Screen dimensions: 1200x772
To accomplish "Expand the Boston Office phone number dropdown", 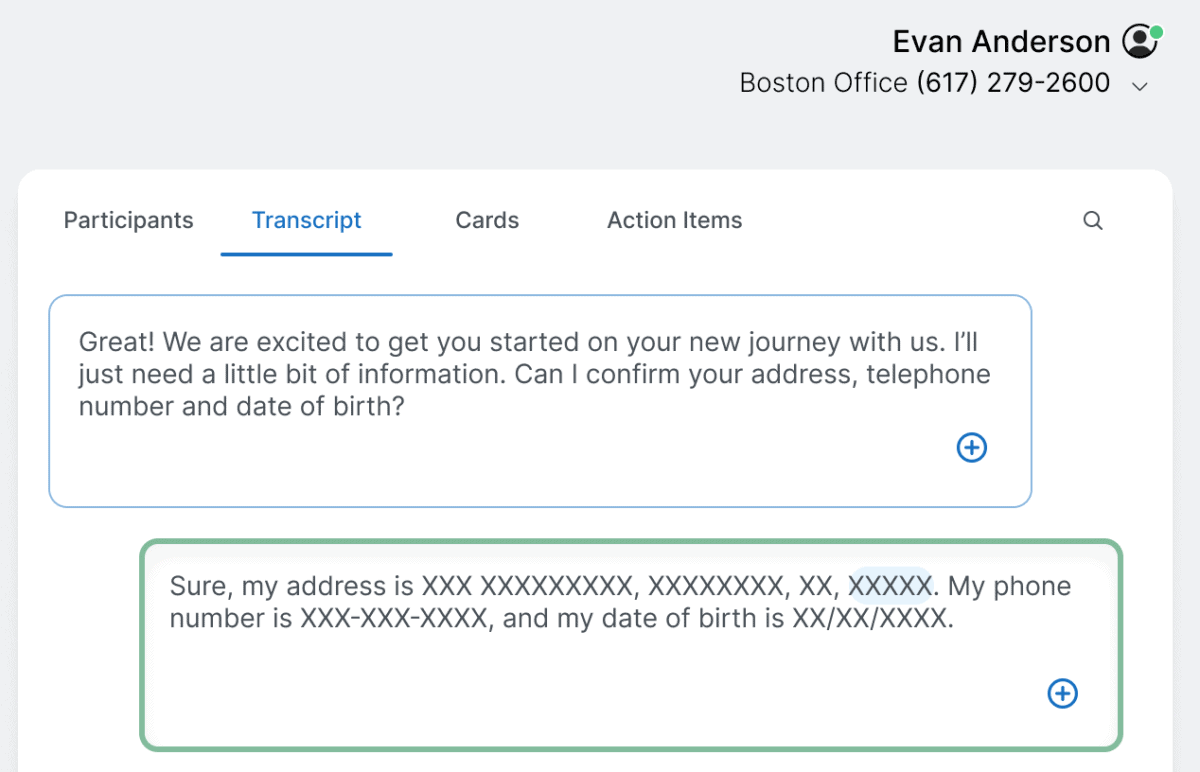I will click(x=1139, y=86).
